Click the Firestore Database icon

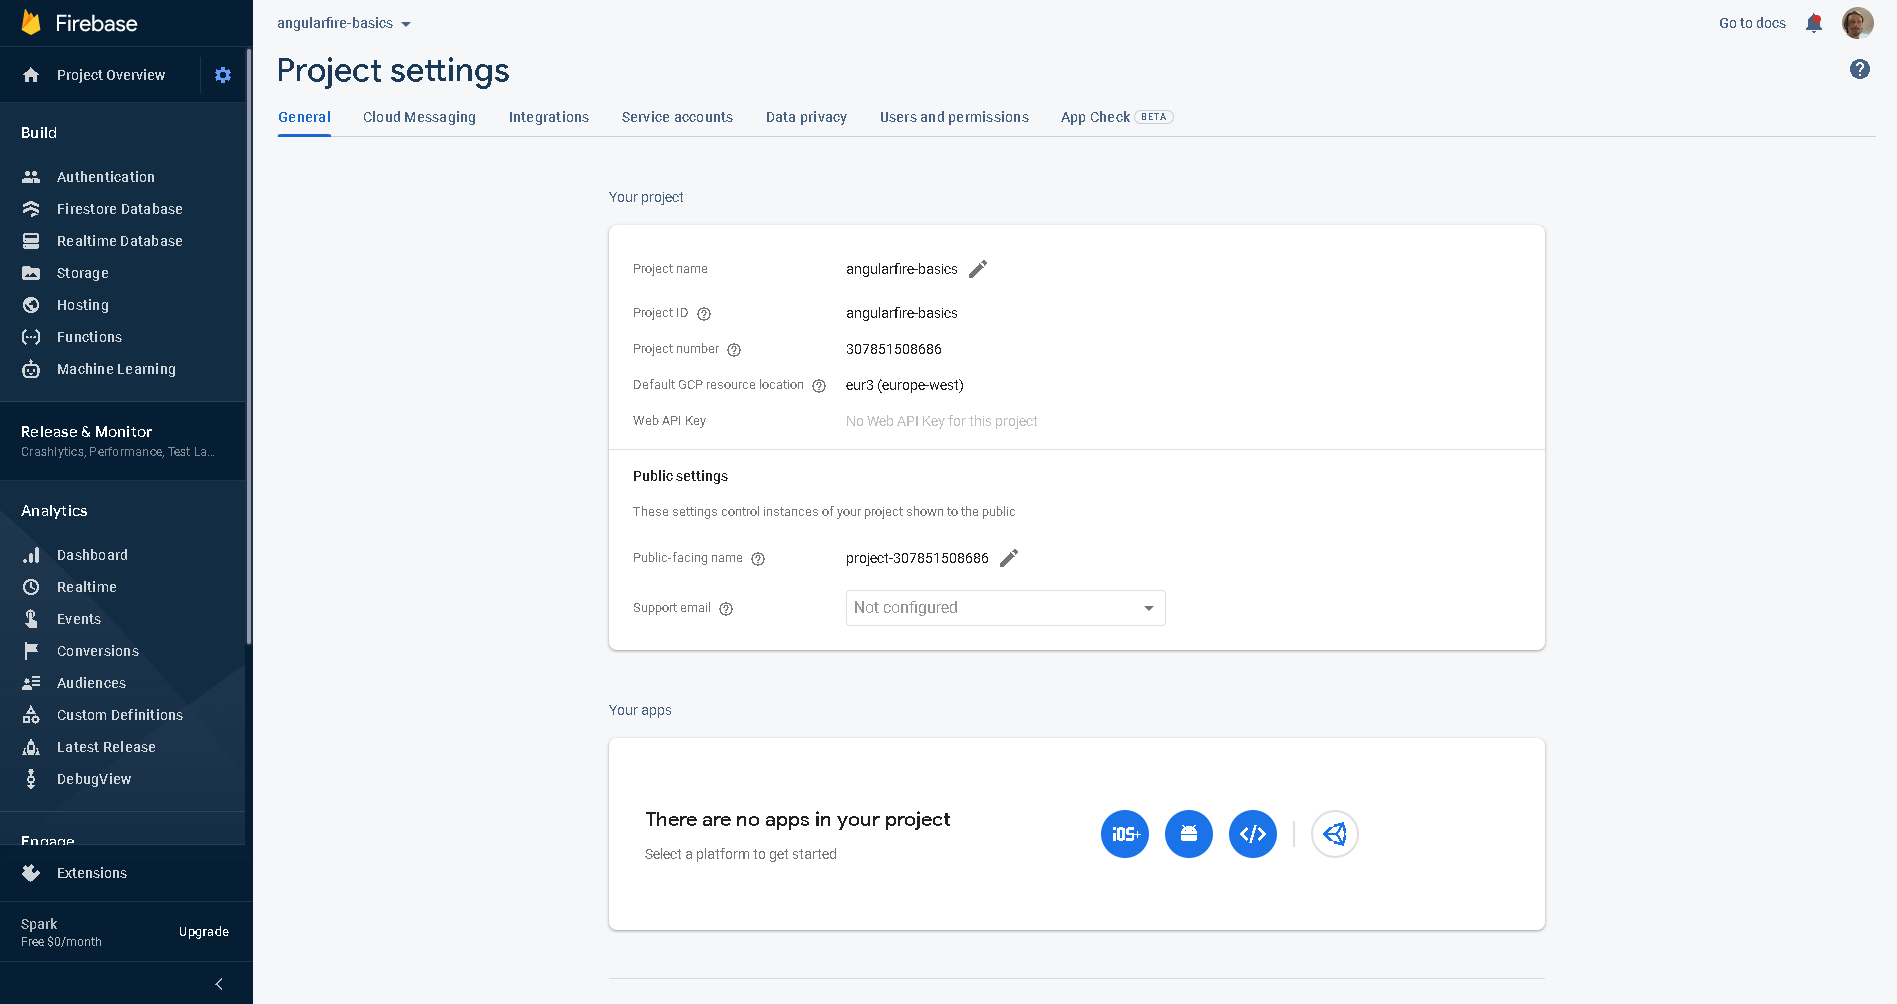pyautogui.click(x=31, y=209)
